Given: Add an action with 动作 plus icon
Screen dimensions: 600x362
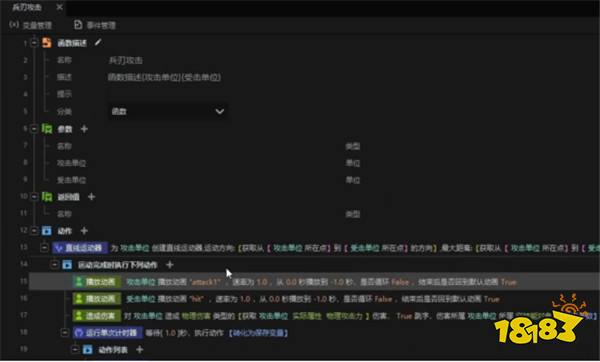Looking at the screenshot, I should point(84,231).
